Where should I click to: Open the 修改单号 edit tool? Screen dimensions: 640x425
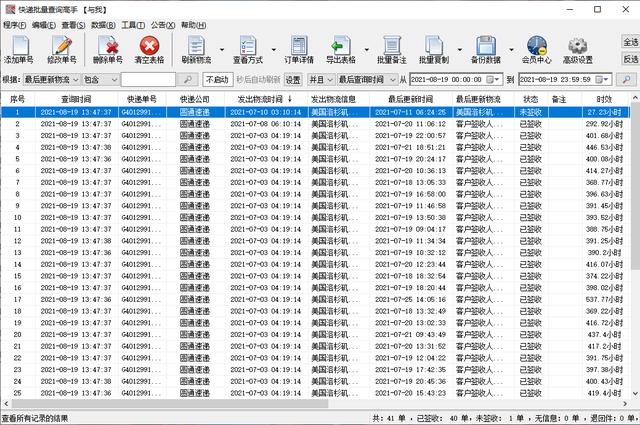pos(62,50)
